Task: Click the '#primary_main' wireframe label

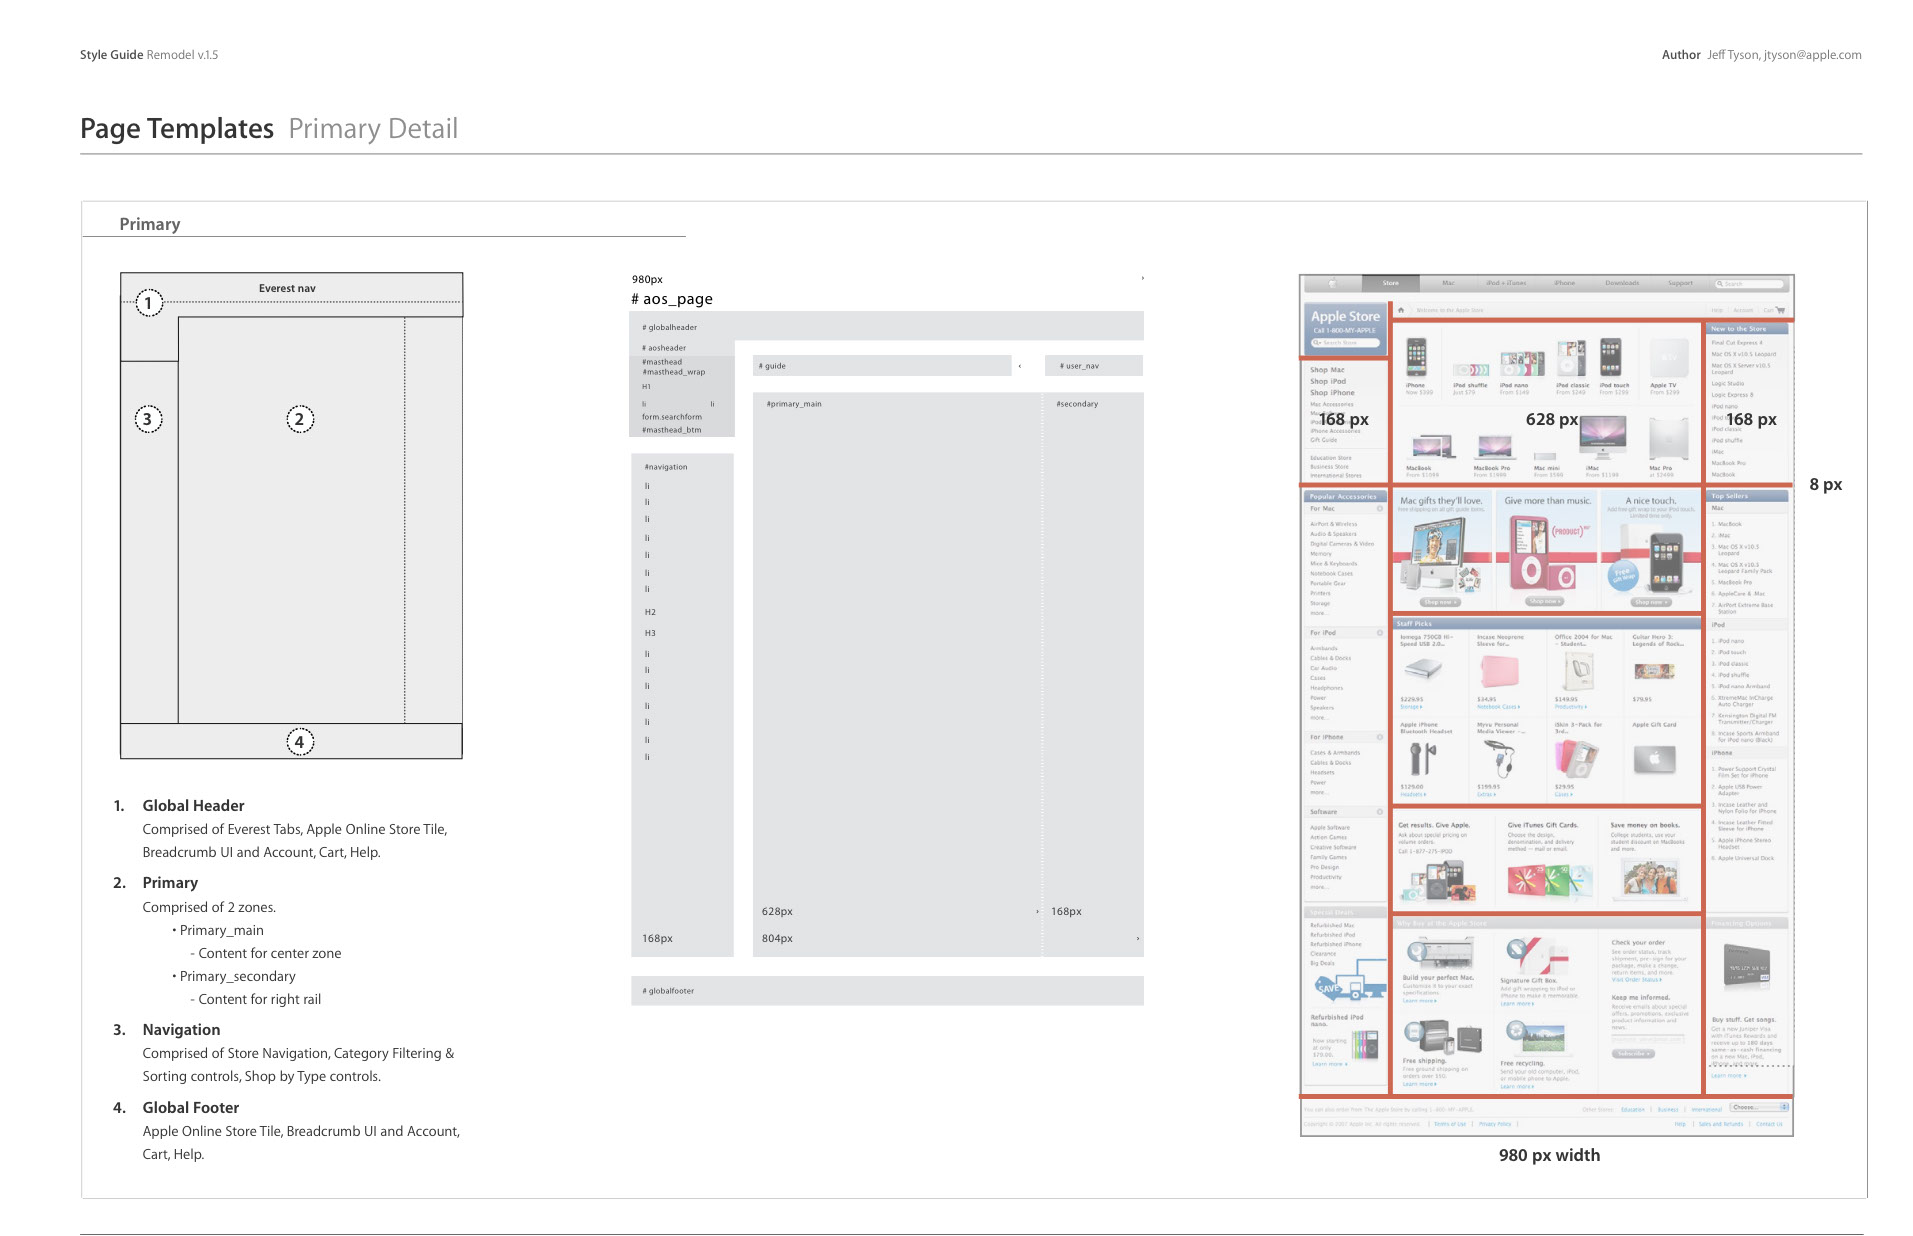Action: [793, 404]
